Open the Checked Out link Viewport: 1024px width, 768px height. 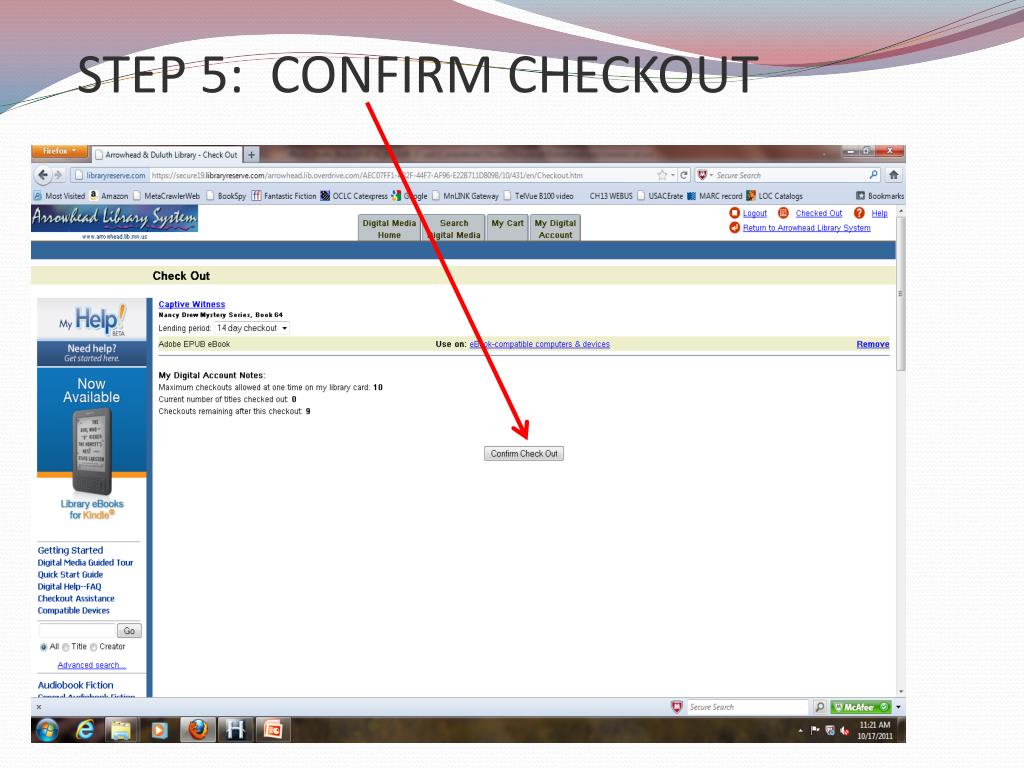[818, 213]
